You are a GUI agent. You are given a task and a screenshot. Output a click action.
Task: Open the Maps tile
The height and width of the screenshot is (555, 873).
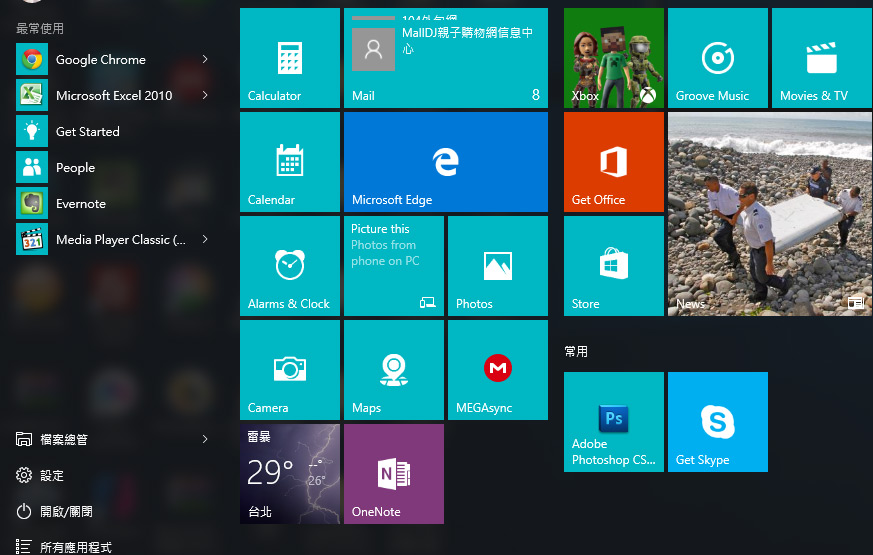(x=394, y=370)
